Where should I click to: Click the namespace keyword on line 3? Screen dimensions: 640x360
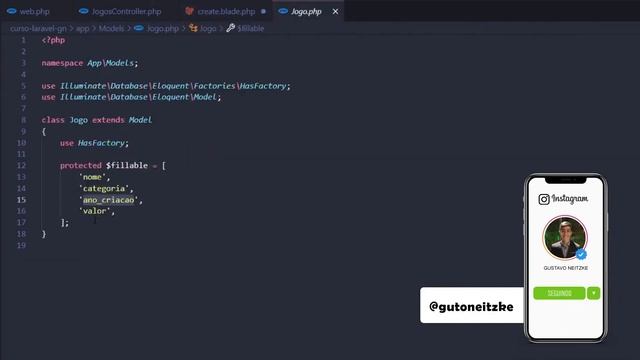point(62,63)
